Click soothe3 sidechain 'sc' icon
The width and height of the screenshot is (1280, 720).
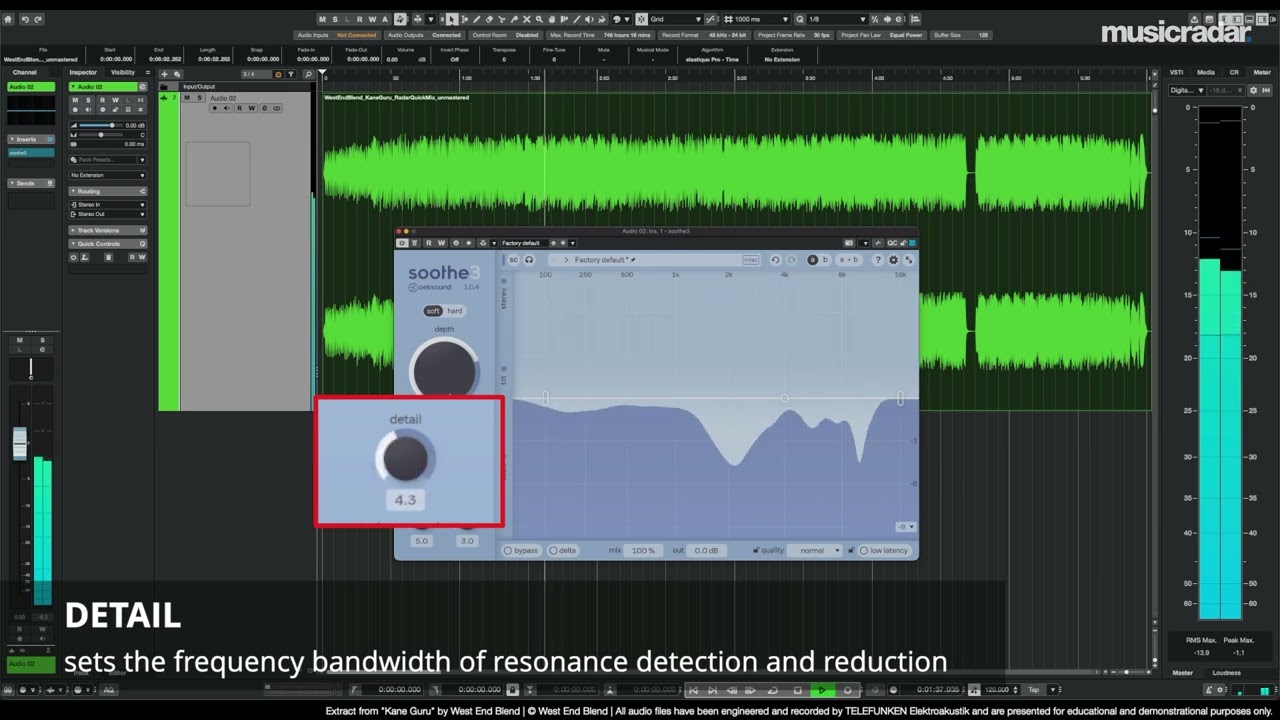coord(513,260)
